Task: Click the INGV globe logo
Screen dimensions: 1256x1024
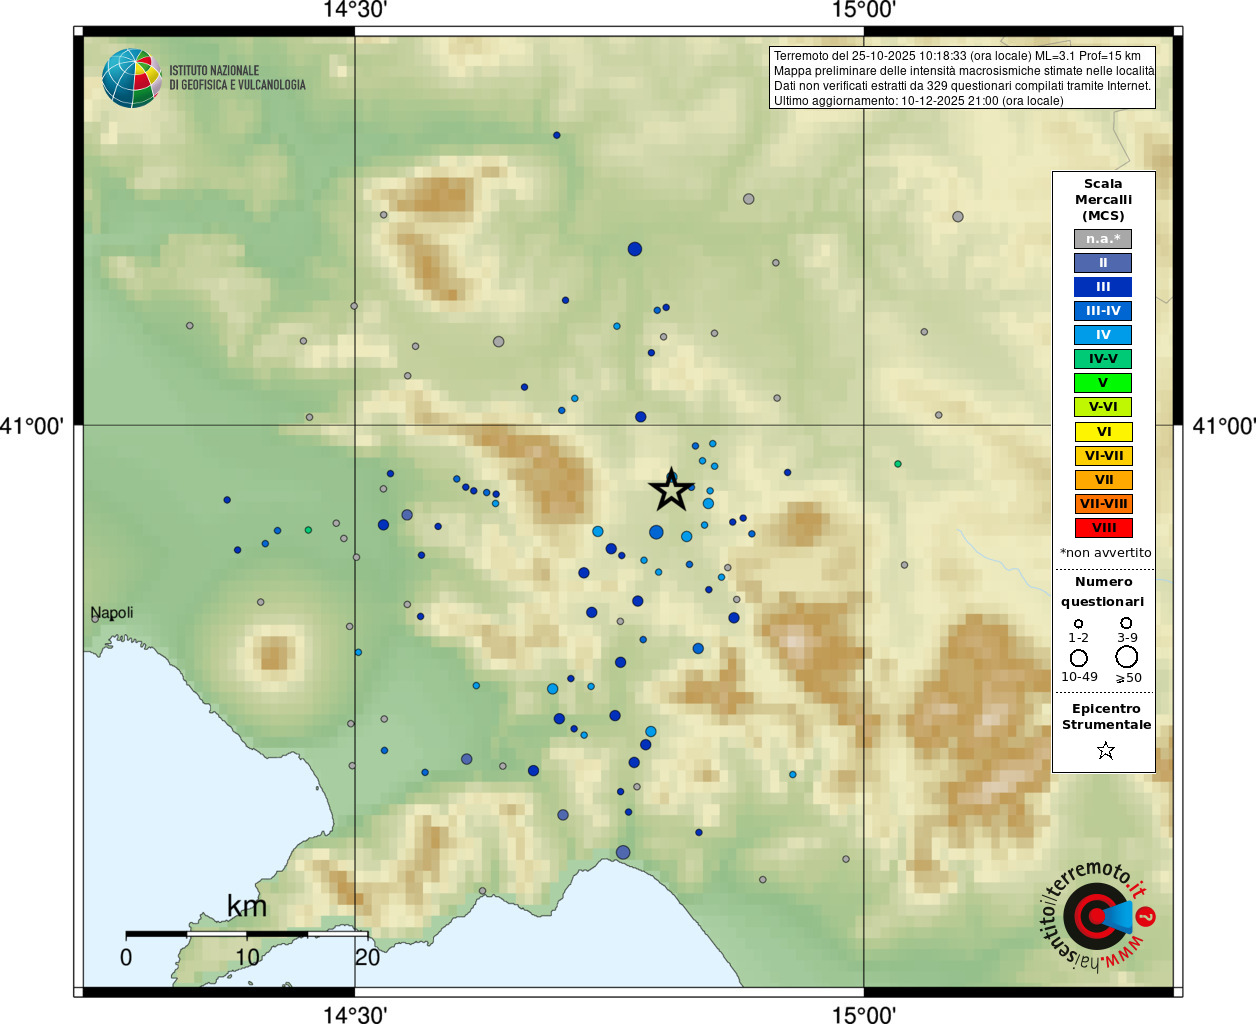Action: coord(132,78)
